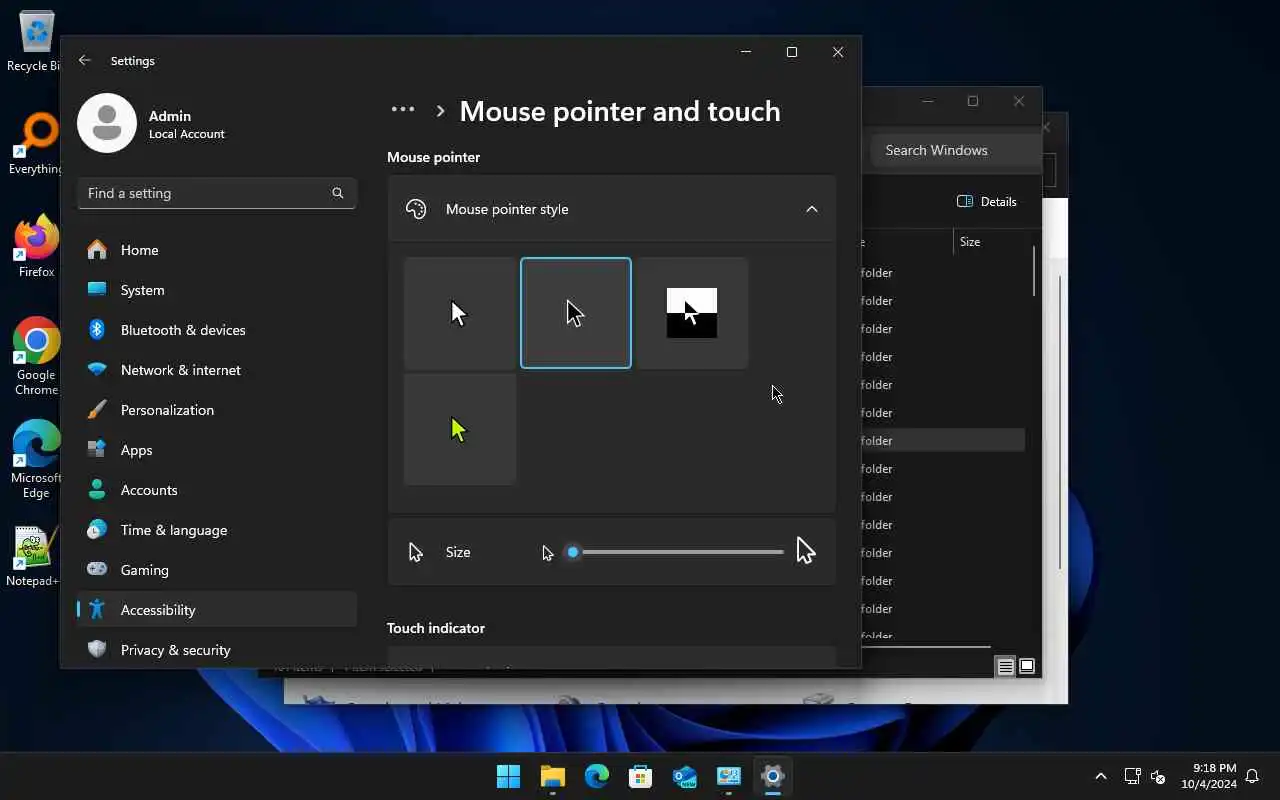Viewport: 1280px width, 800px height.
Task: Open Apps settings category
Action: click(217, 450)
